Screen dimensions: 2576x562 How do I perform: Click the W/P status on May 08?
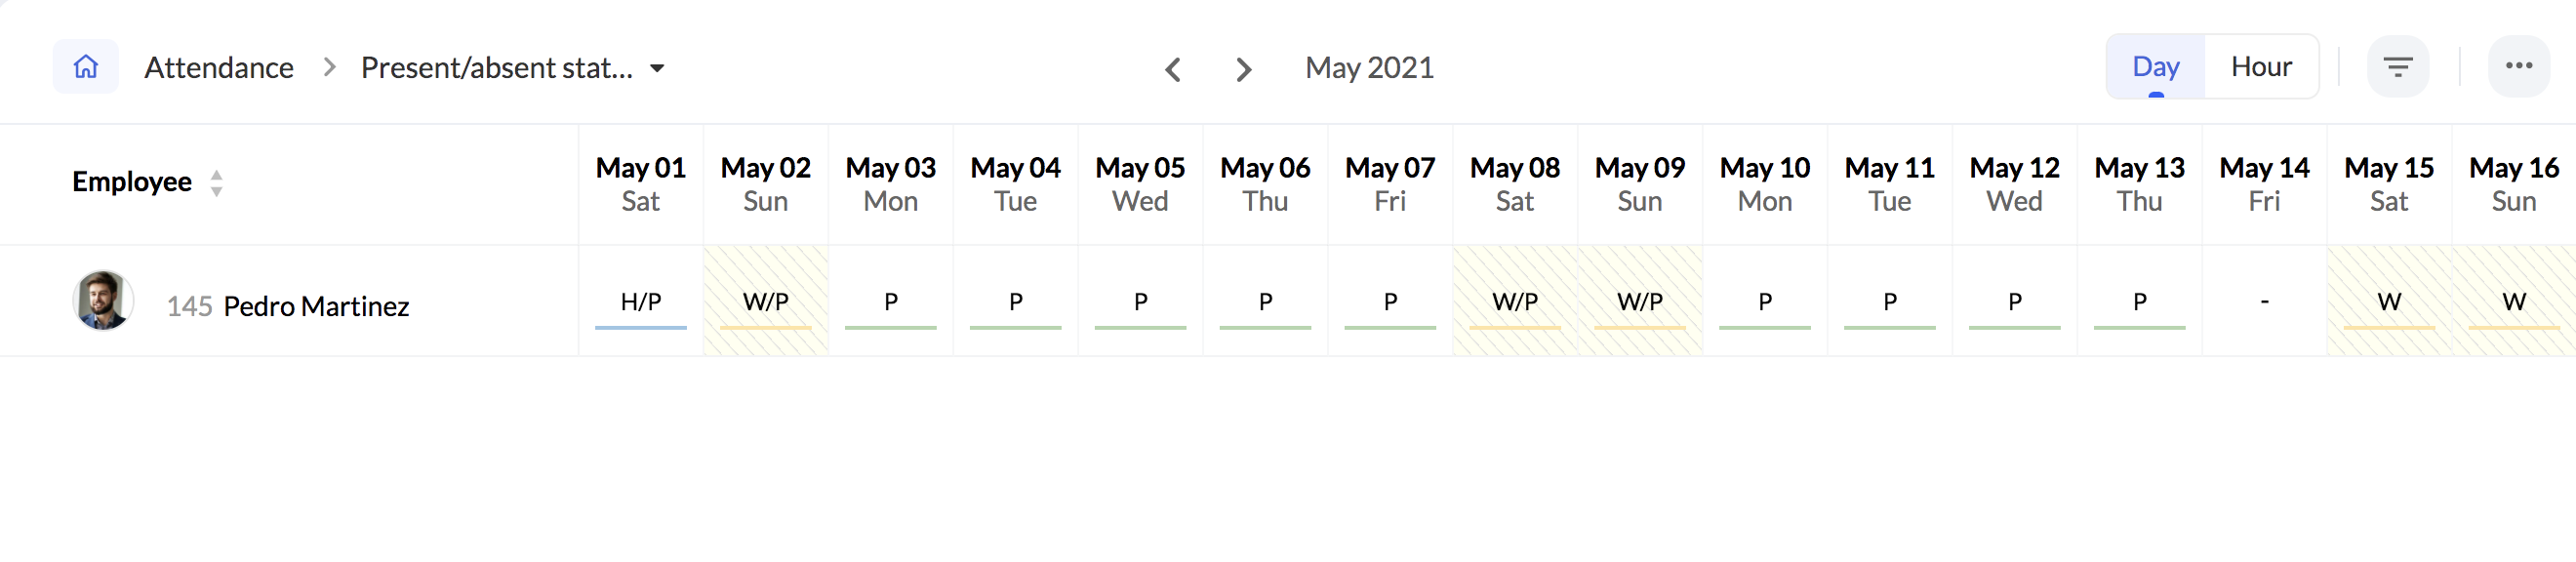click(1515, 302)
